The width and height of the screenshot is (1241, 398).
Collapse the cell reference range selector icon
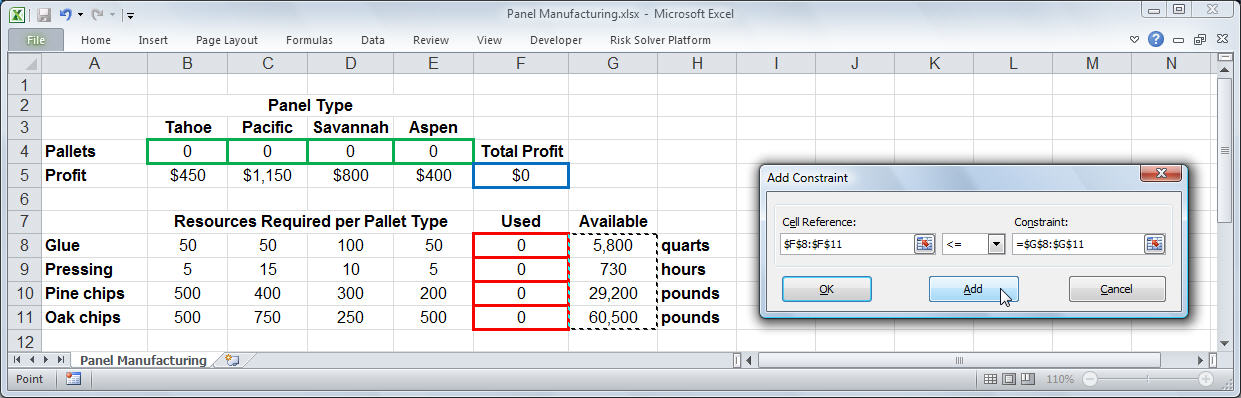(924, 244)
